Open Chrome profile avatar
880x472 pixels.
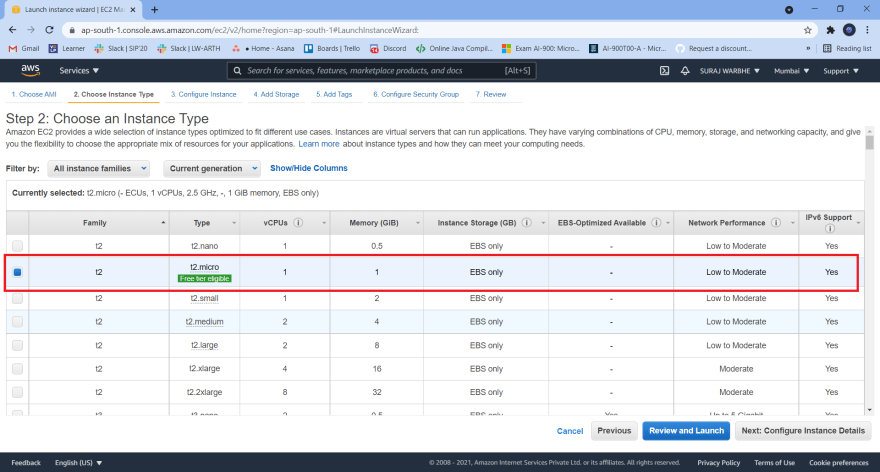(x=849, y=30)
